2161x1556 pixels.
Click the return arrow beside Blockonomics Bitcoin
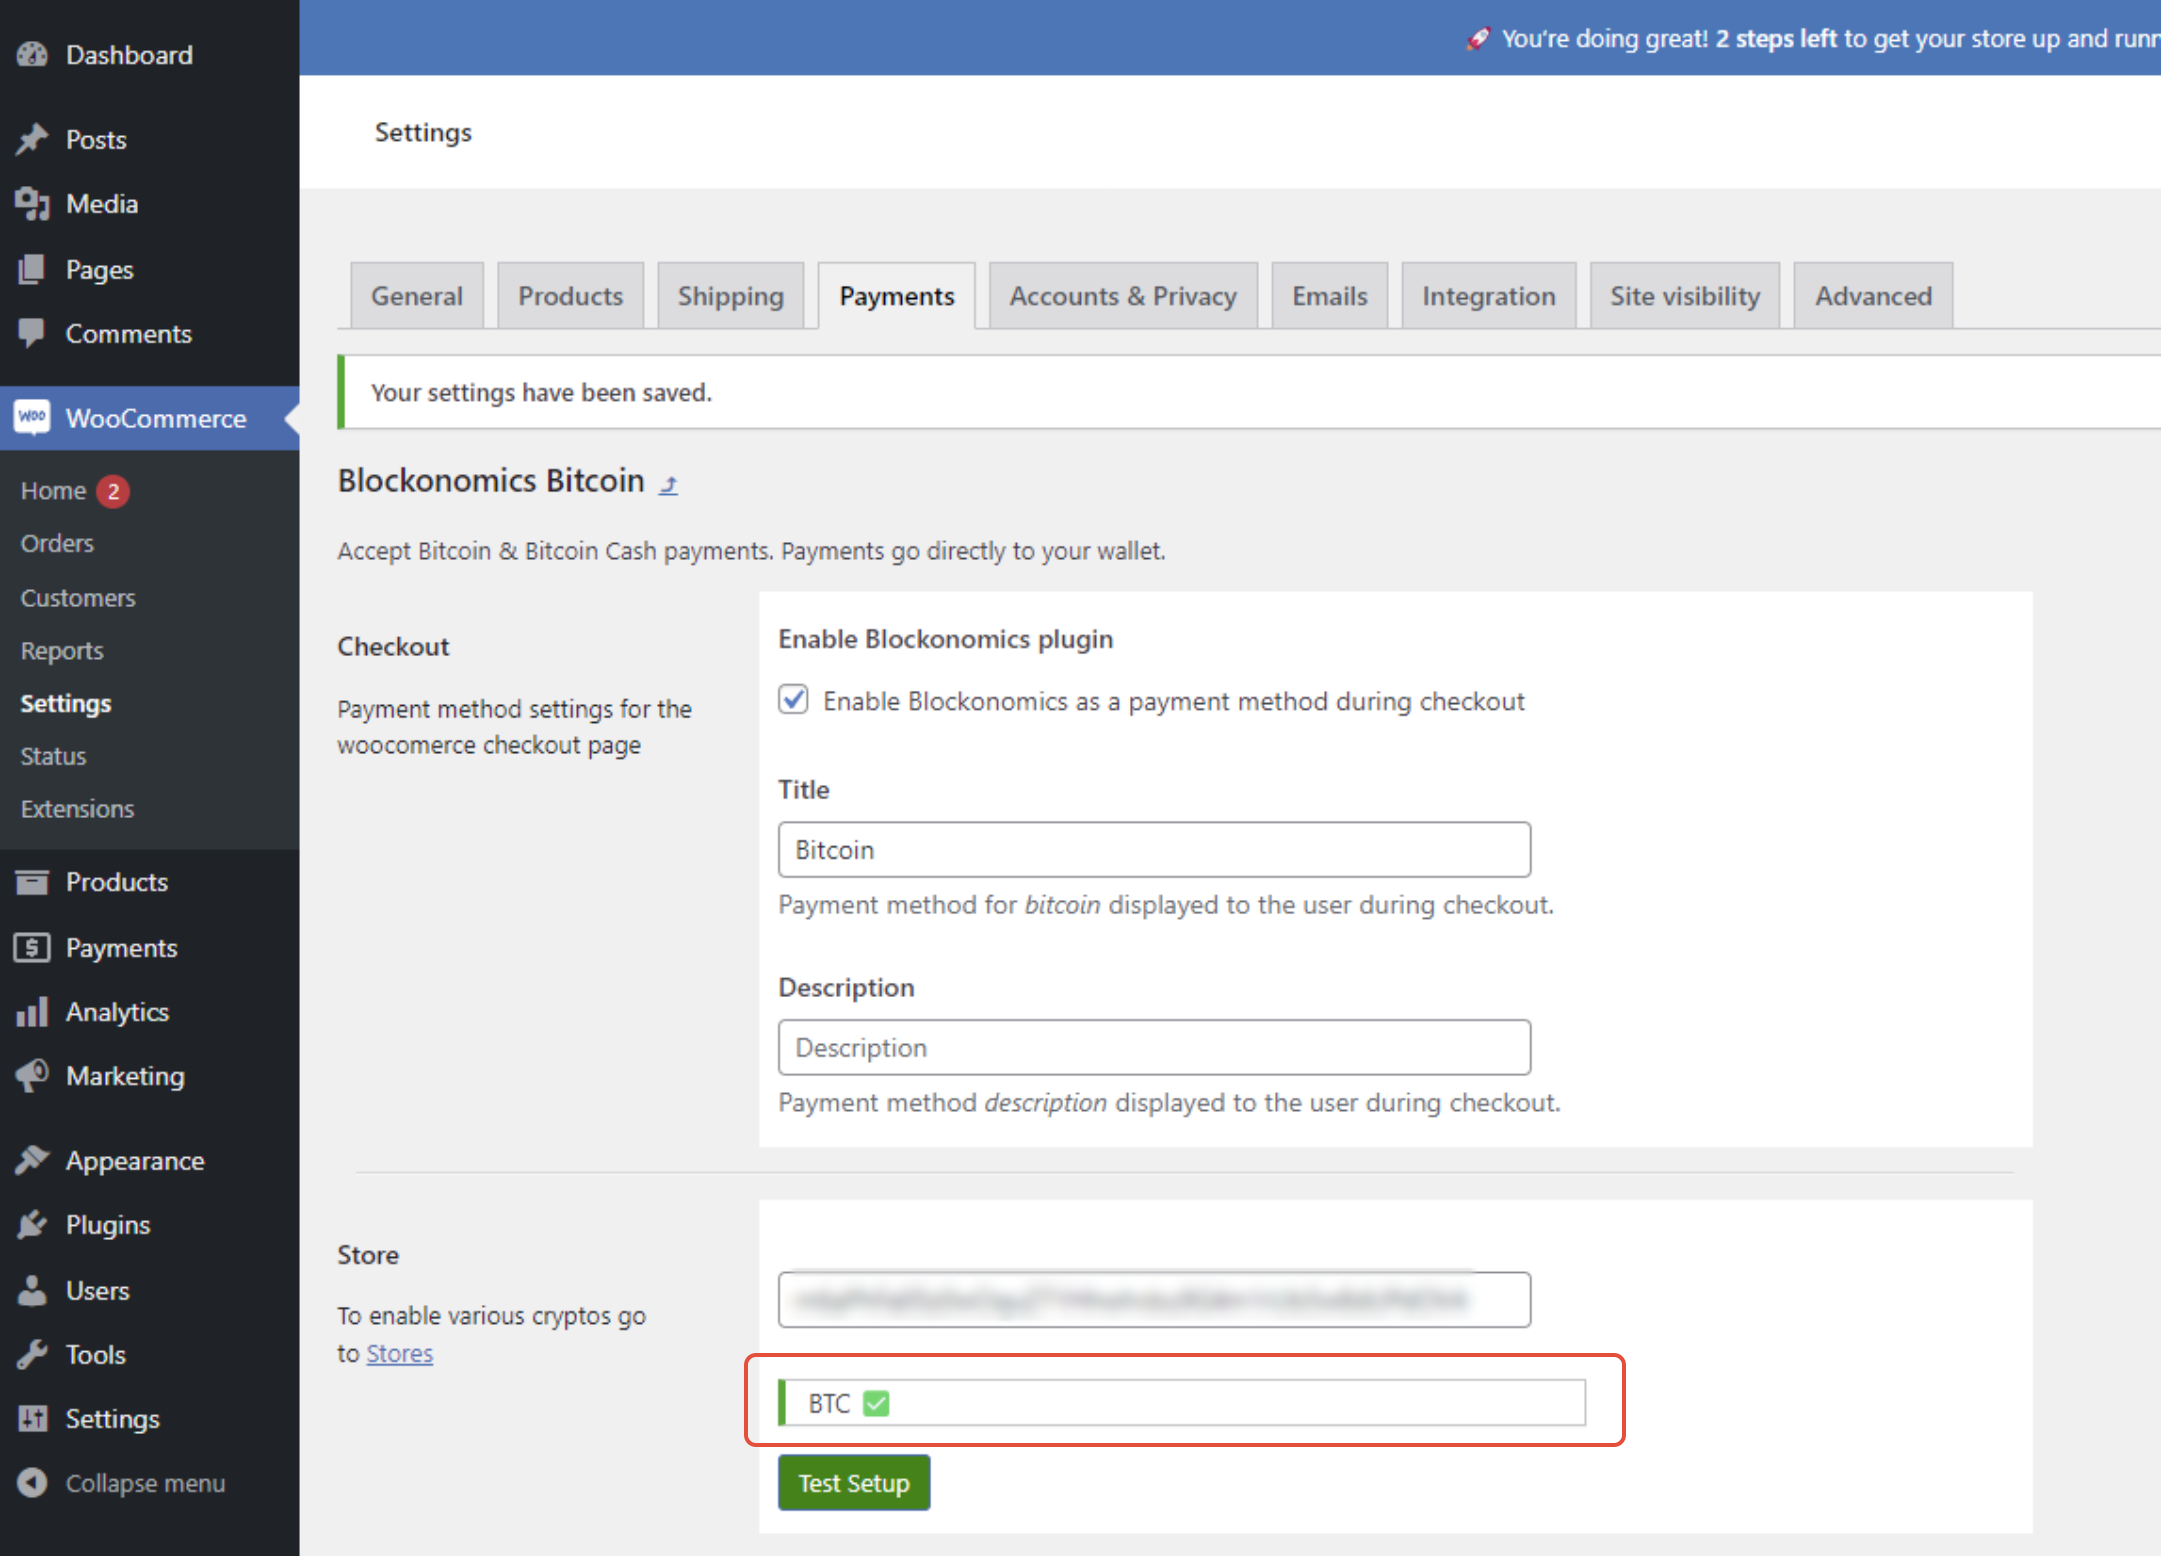click(669, 485)
